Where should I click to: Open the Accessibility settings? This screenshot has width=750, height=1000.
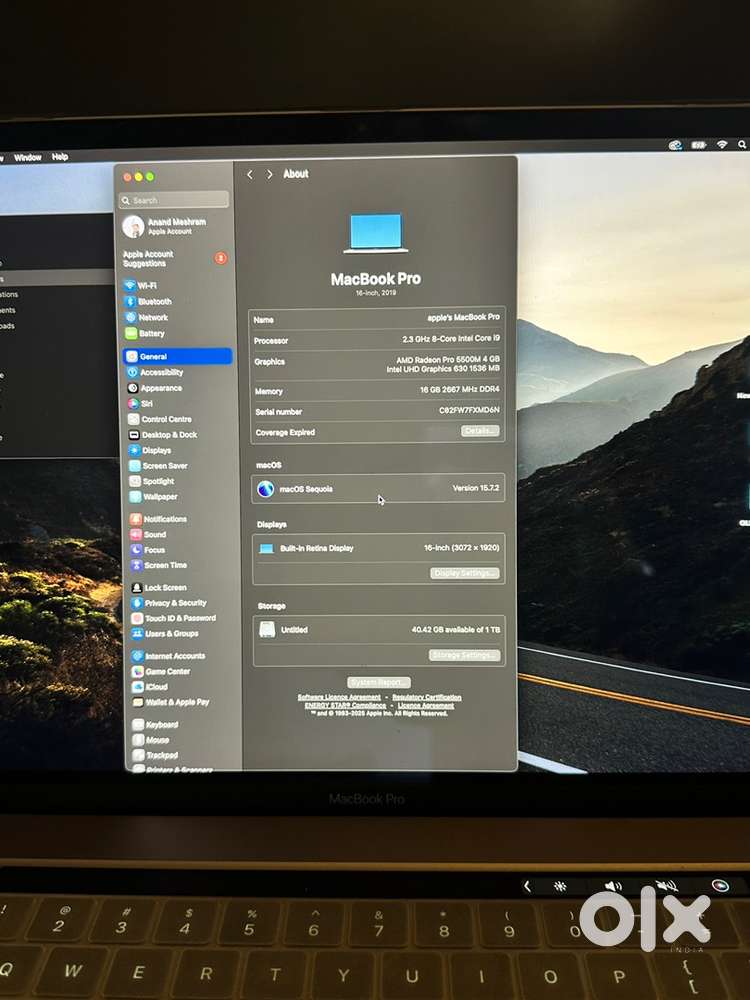(x=160, y=372)
